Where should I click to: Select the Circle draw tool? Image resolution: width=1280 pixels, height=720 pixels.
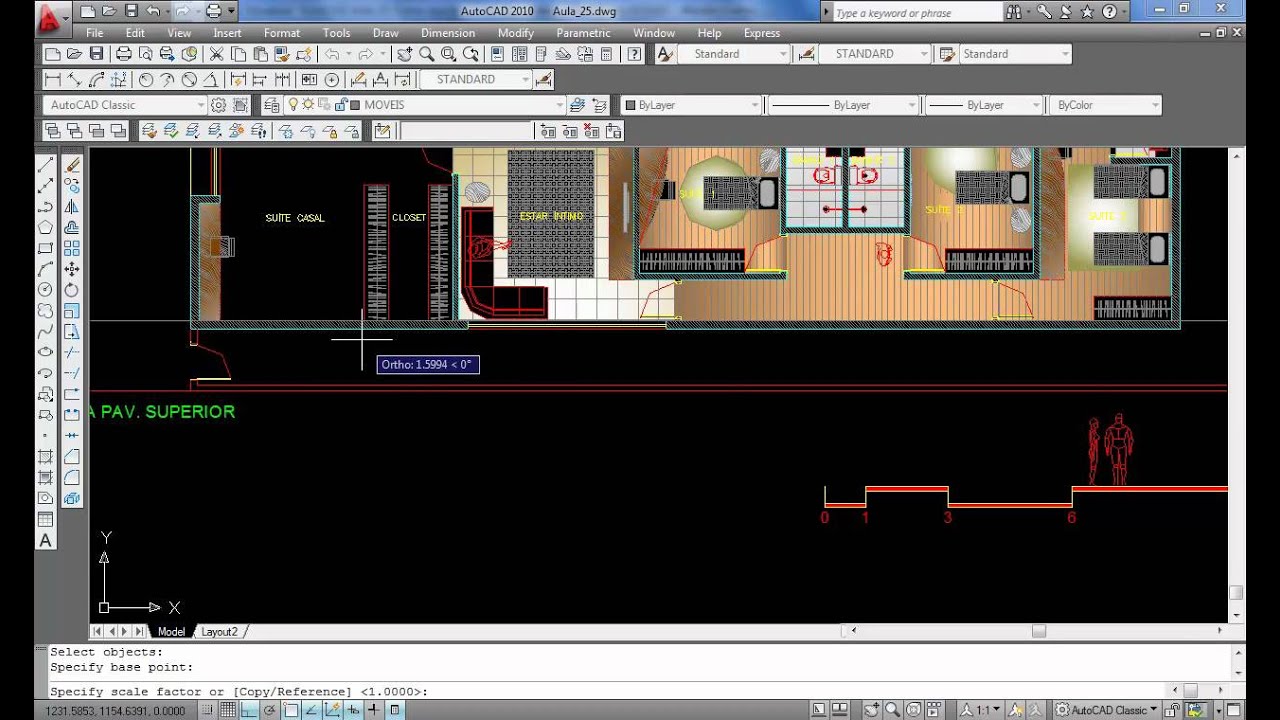tap(45, 290)
